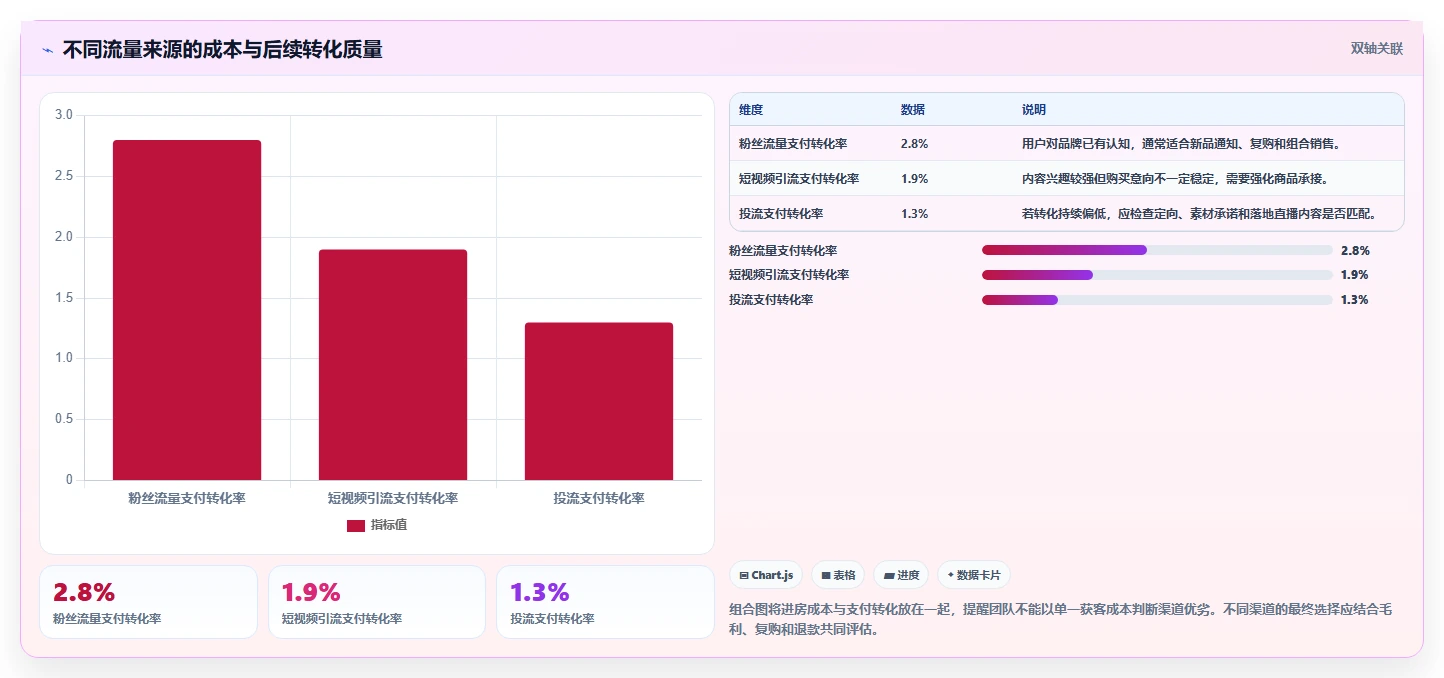This screenshot has width=1444, height=678.
Task: Click the 短视频引流支付转化率 label beside the progress bar
Action: pyautogui.click(x=789, y=275)
